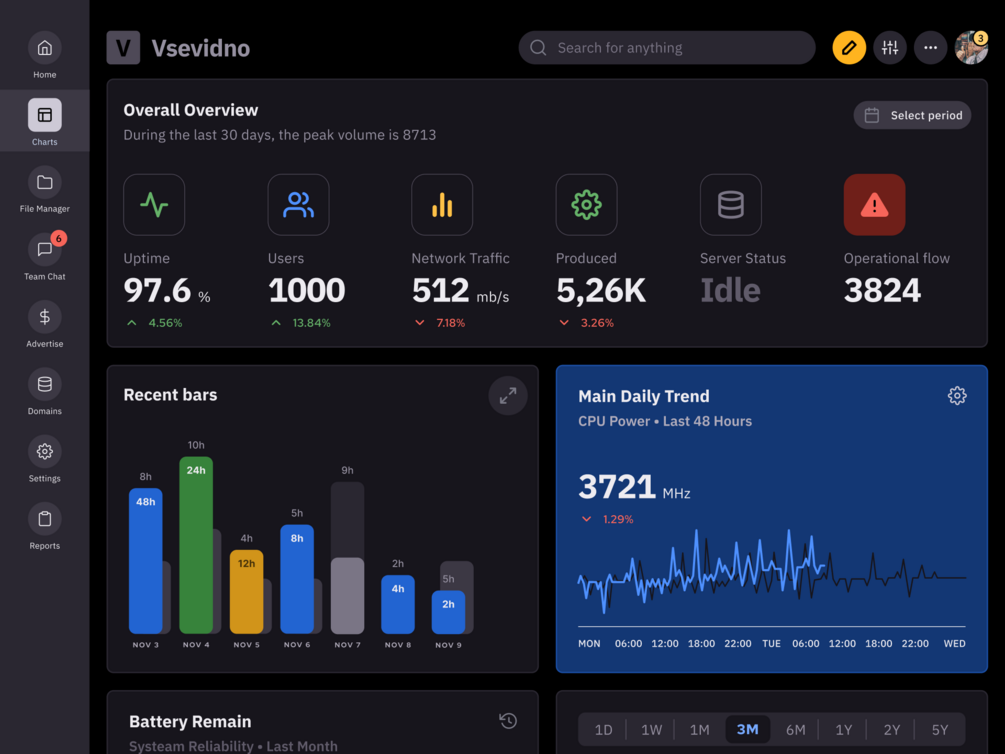
Task: Open the Settings sidebar item
Action: click(44, 459)
